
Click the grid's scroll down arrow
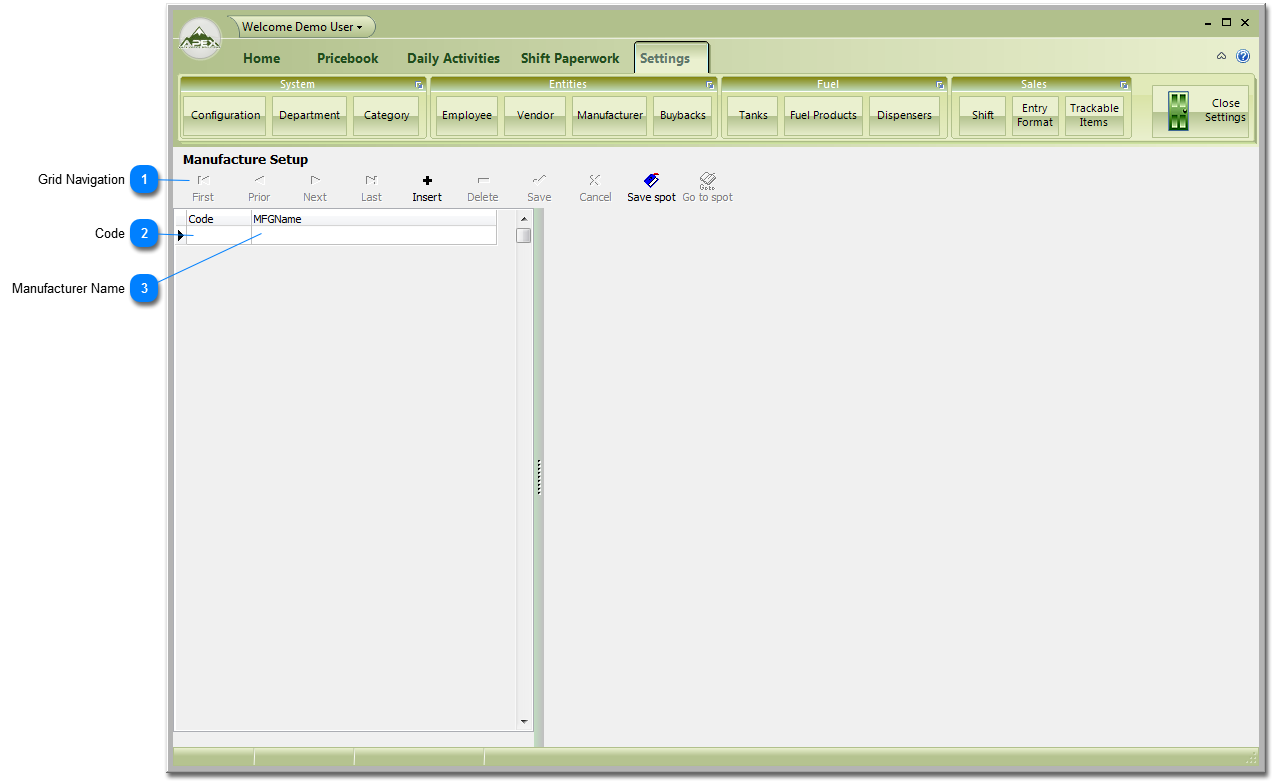pos(524,721)
